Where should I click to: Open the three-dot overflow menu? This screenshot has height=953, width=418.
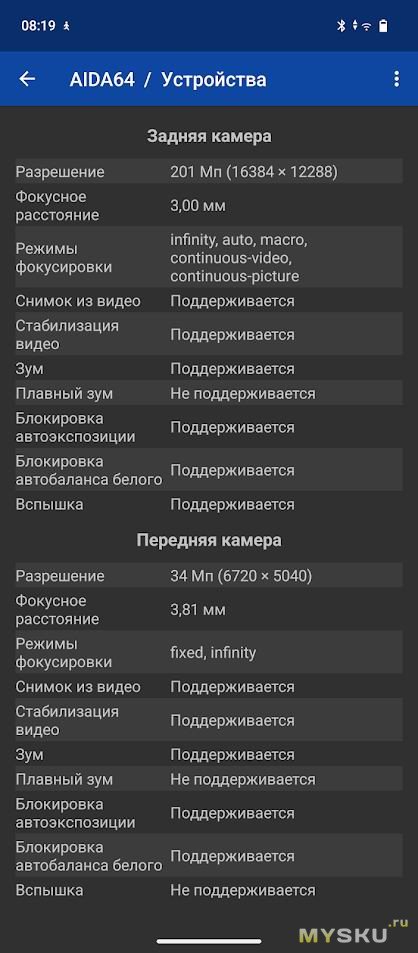[396, 79]
